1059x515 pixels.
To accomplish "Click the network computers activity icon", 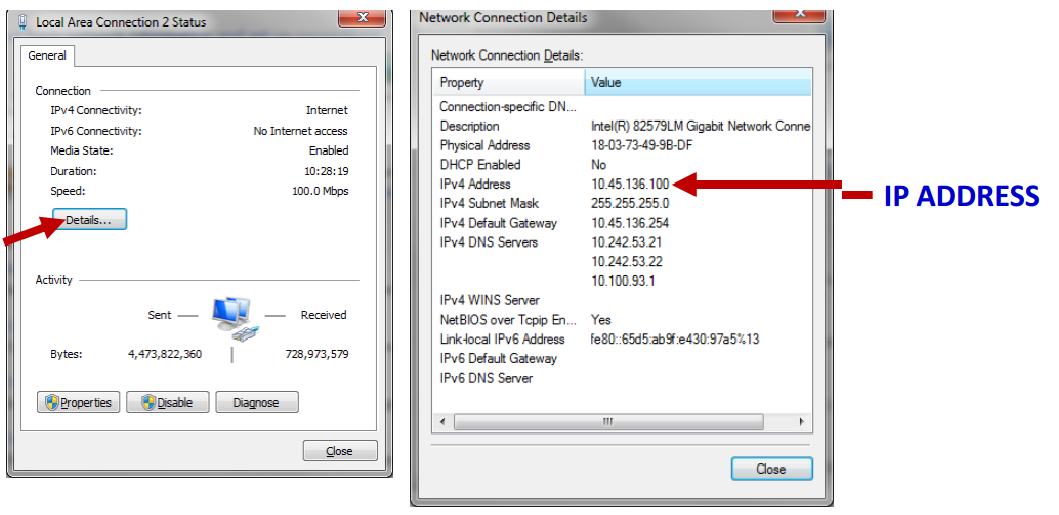I will [x=234, y=319].
